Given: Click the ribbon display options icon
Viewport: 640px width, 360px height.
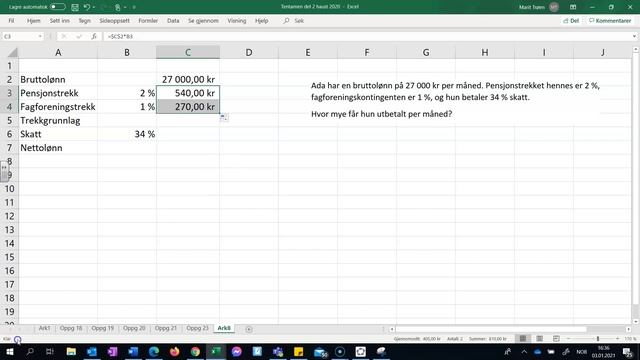Looking at the screenshot, I should pos(573,7).
